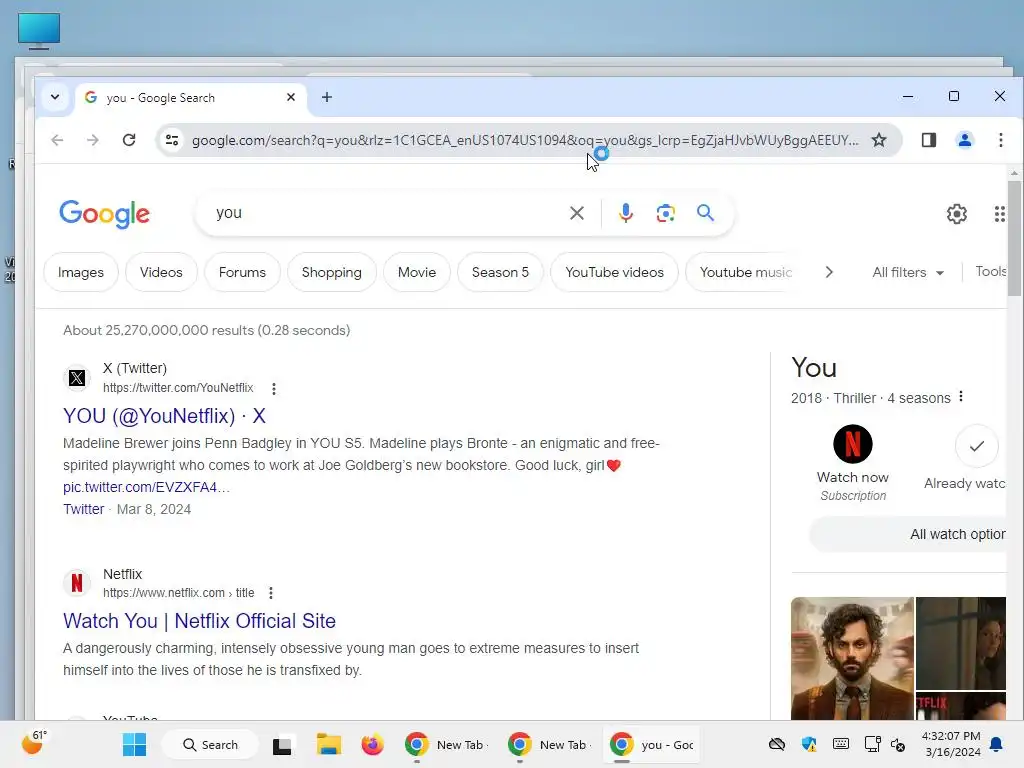Viewport: 1024px width, 768px height.
Task: Open Watch You | Netflix Official Site
Action: 199,621
